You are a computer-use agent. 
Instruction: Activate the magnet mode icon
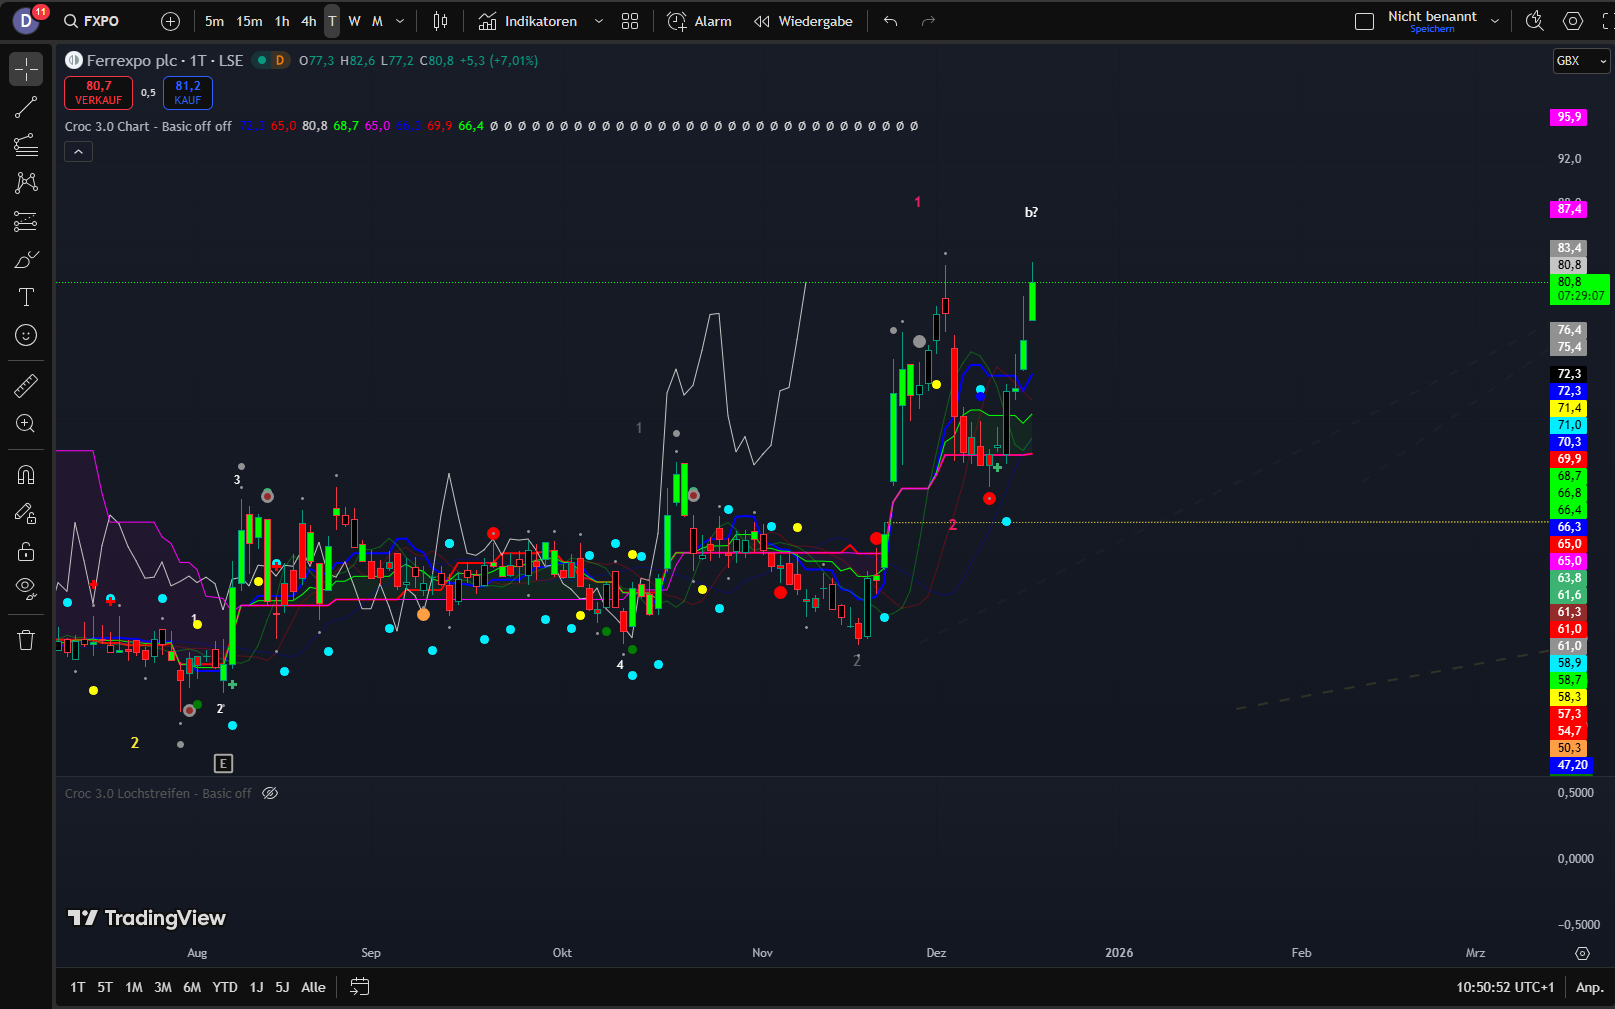[x=26, y=475]
